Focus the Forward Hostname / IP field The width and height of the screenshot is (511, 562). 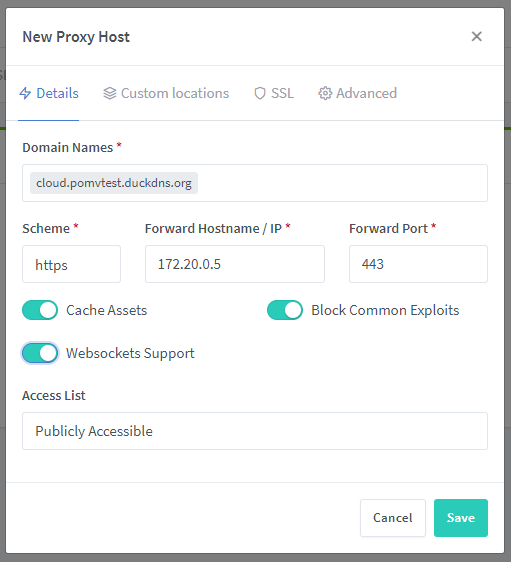click(235, 264)
